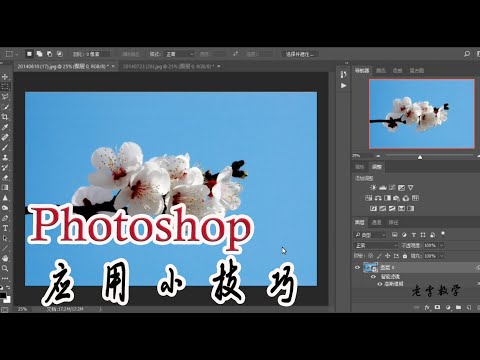Select the Polygonal Lasso tool
The height and width of the screenshot is (360, 480).
[x=5, y=97]
